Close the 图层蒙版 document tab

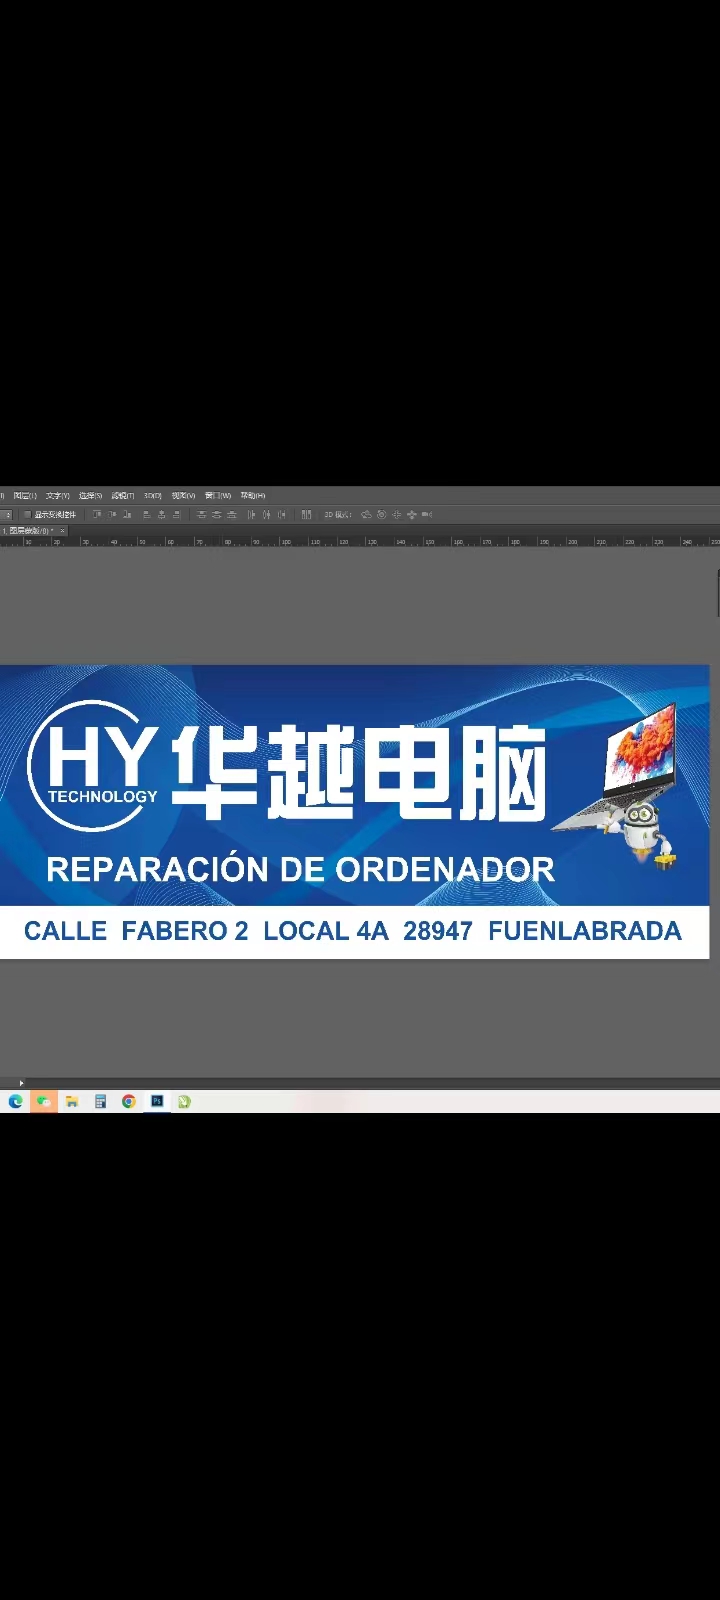62,530
